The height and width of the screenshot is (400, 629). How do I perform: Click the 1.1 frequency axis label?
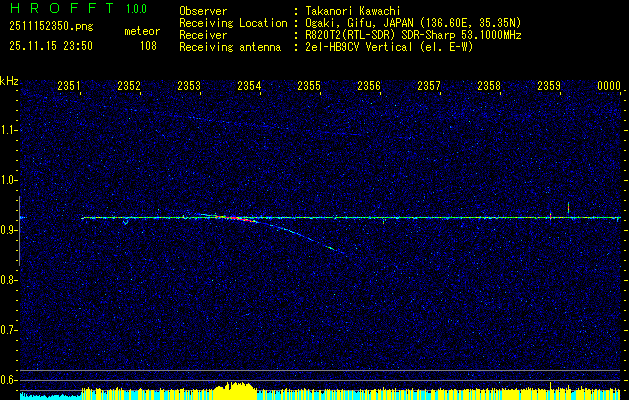coord(7,130)
